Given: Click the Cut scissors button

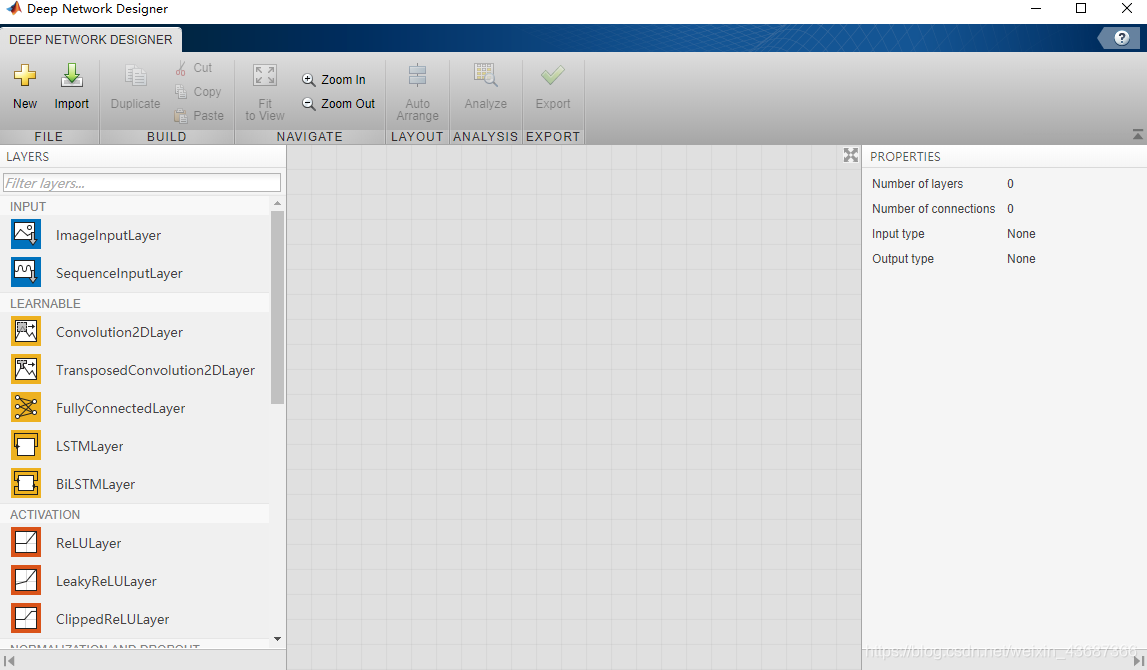Looking at the screenshot, I should tap(194, 67).
